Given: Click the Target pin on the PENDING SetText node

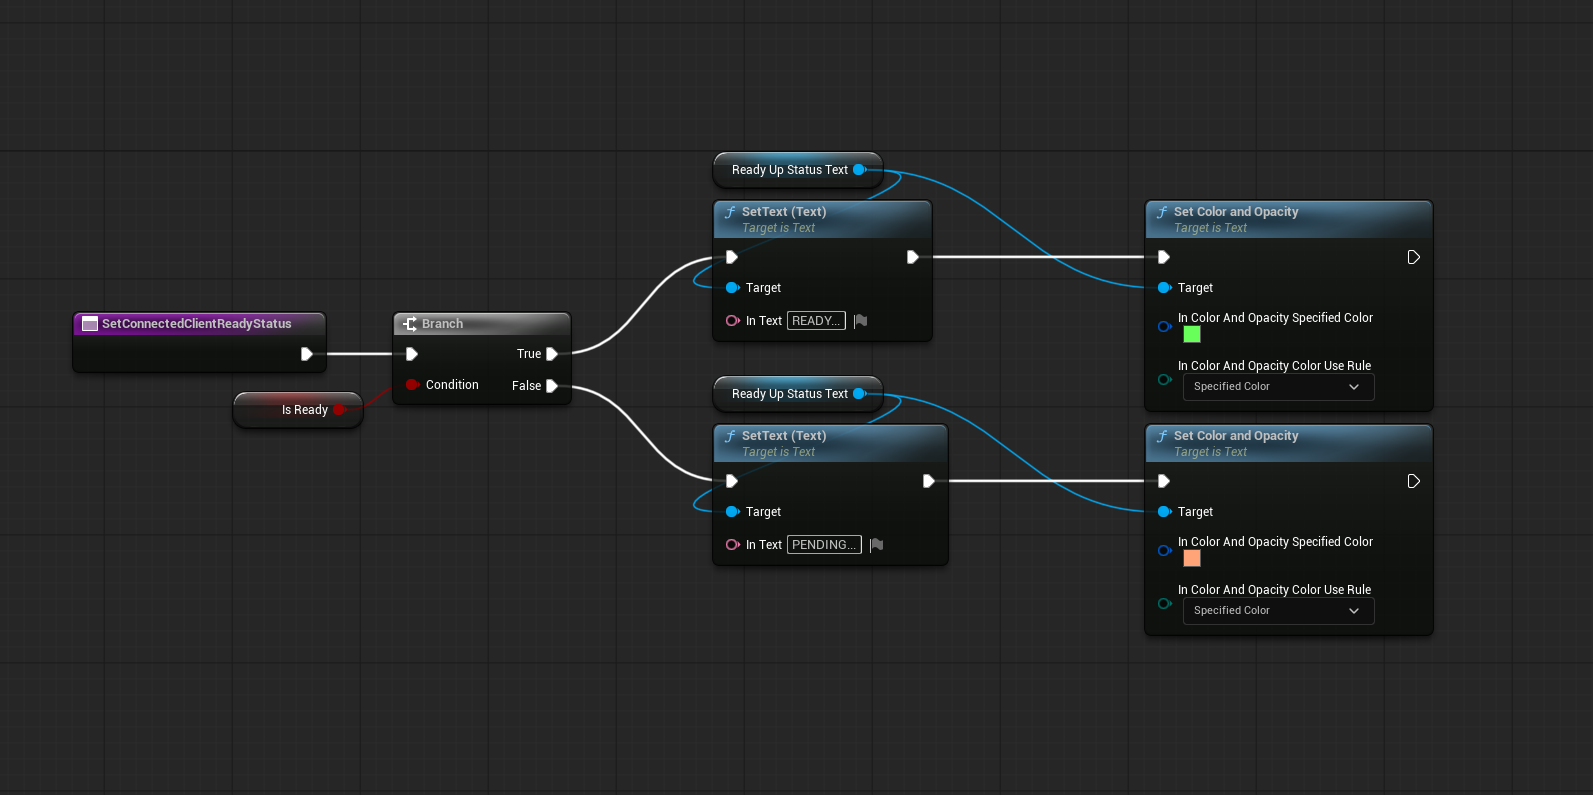Looking at the screenshot, I should click(732, 512).
